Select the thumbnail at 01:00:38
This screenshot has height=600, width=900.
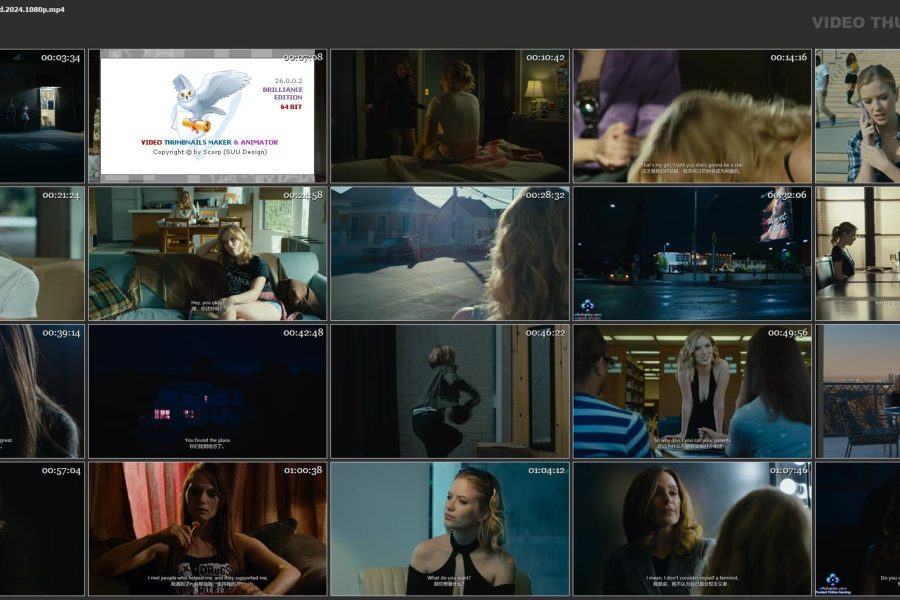coord(207,528)
